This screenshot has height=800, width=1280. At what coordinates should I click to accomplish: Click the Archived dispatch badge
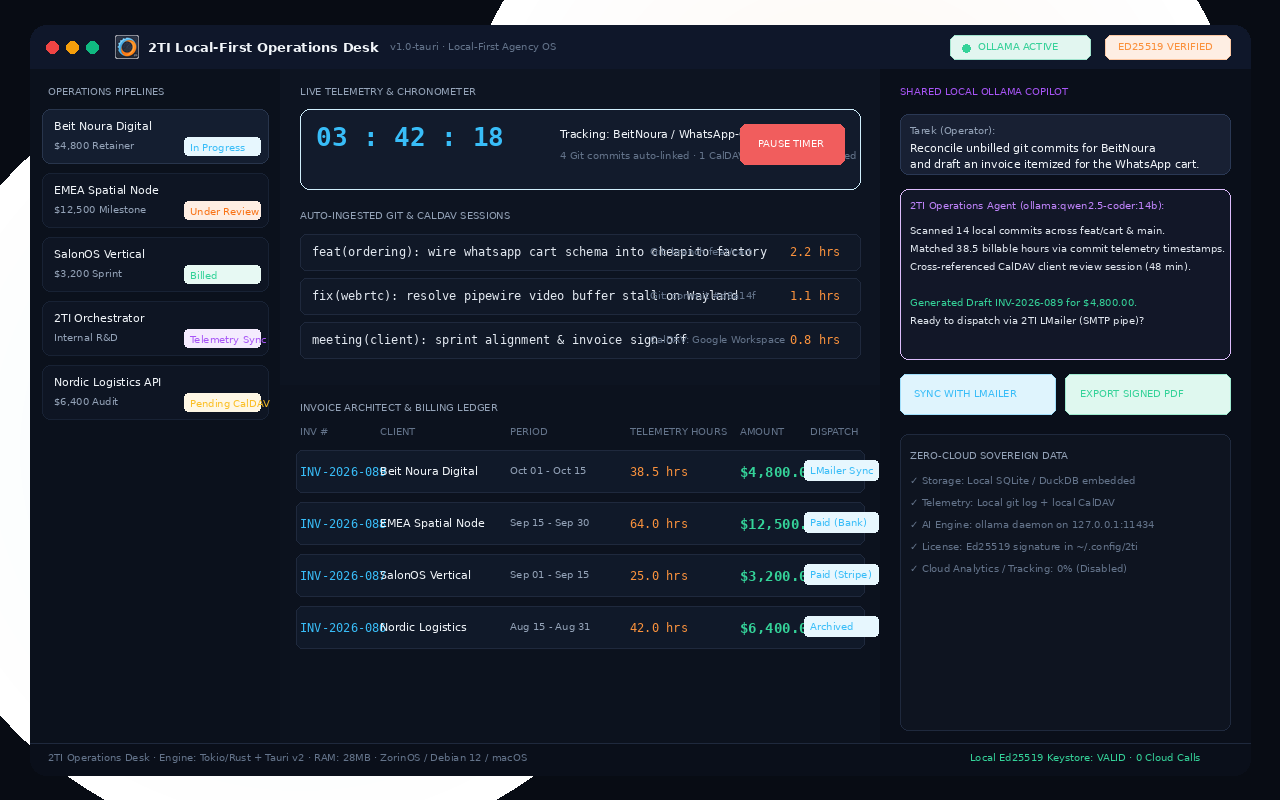[x=841, y=627]
